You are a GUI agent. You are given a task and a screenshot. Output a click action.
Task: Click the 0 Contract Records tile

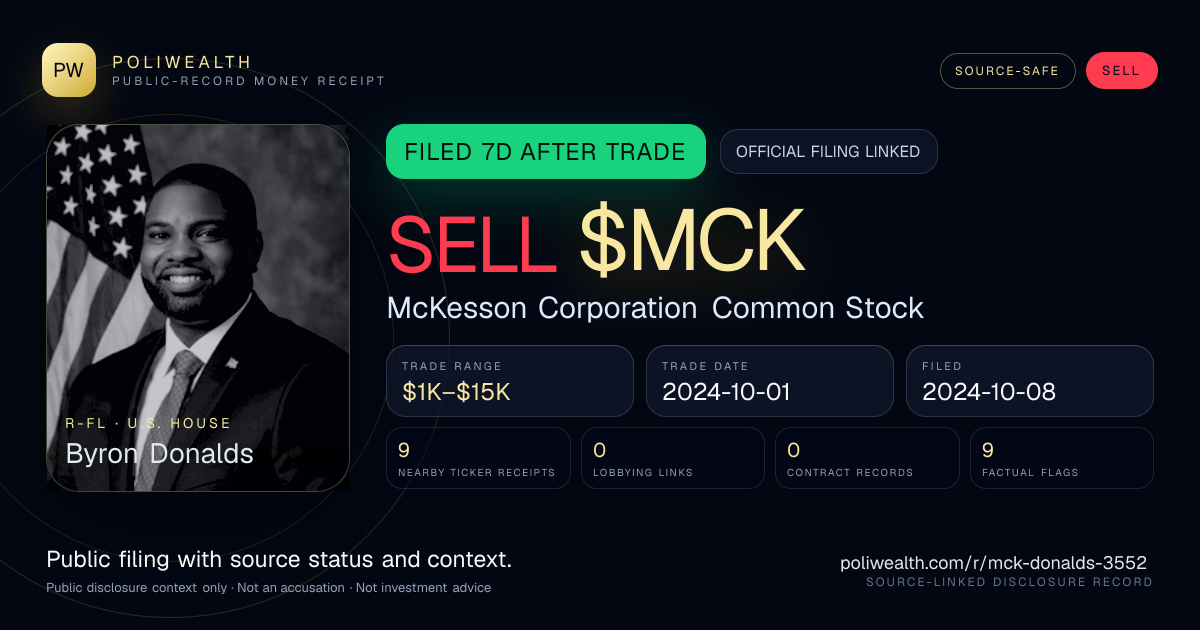tap(867, 458)
